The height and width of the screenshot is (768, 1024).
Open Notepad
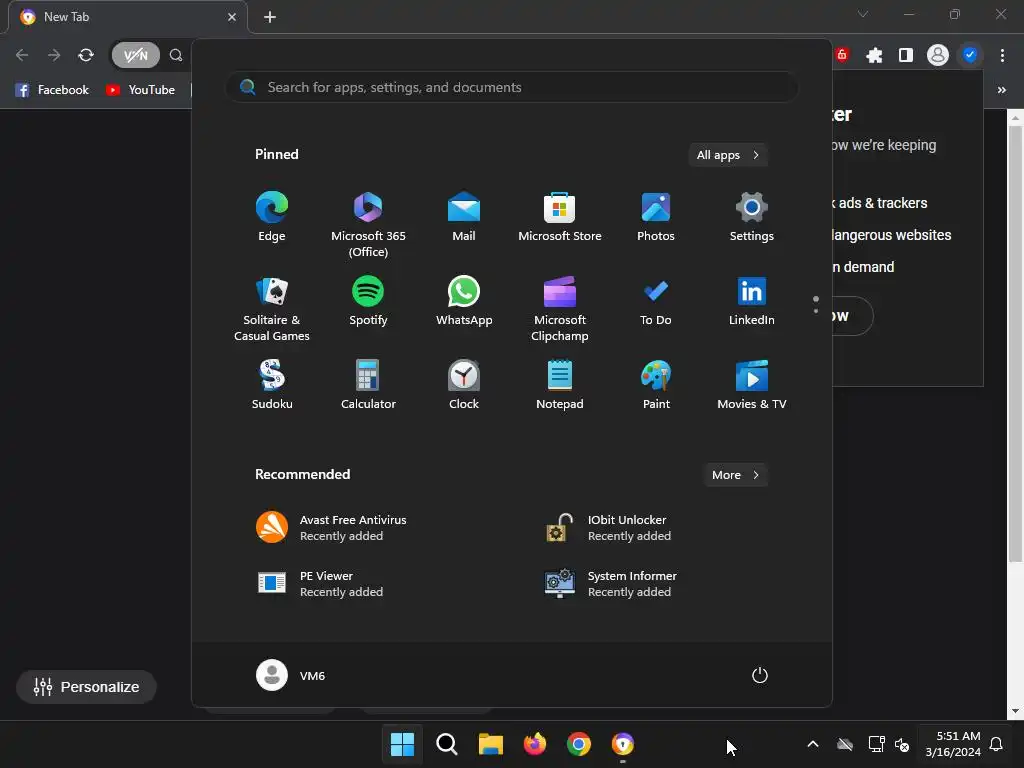tap(560, 385)
